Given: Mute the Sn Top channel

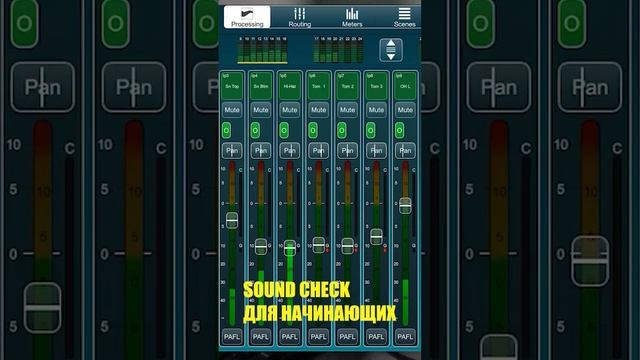Looking at the screenshot, I should pyautogui.click(x=232, y=110).
